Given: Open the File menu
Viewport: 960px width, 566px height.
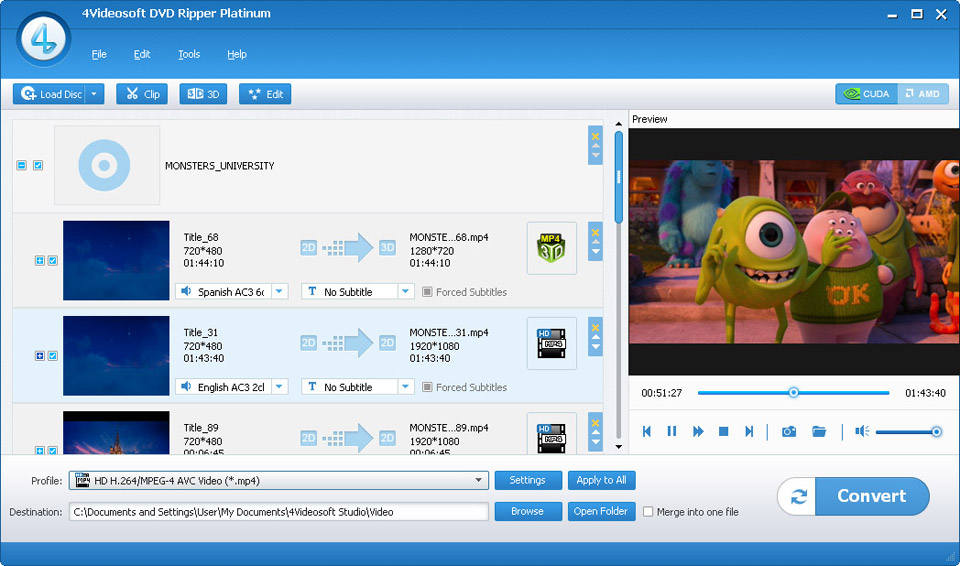Looking at the screenshot, I should (99, 54).
